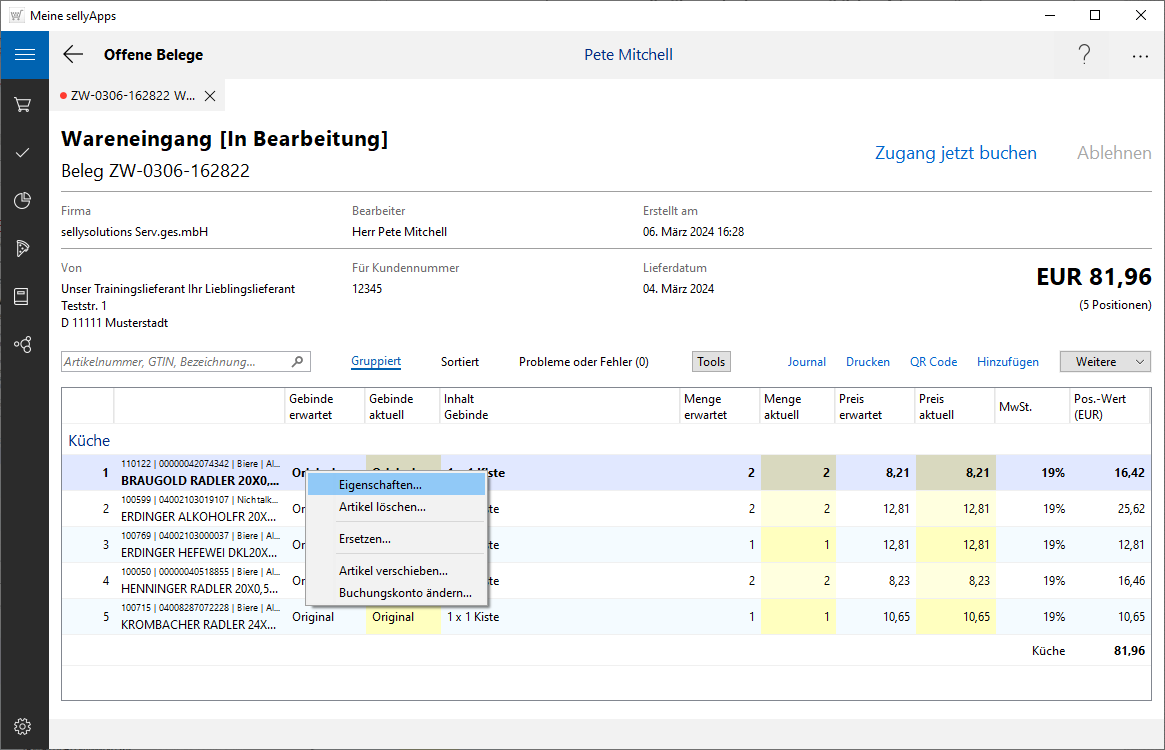
Task: Open the hamburger navigation menu
Action: [x=24, y=55]
